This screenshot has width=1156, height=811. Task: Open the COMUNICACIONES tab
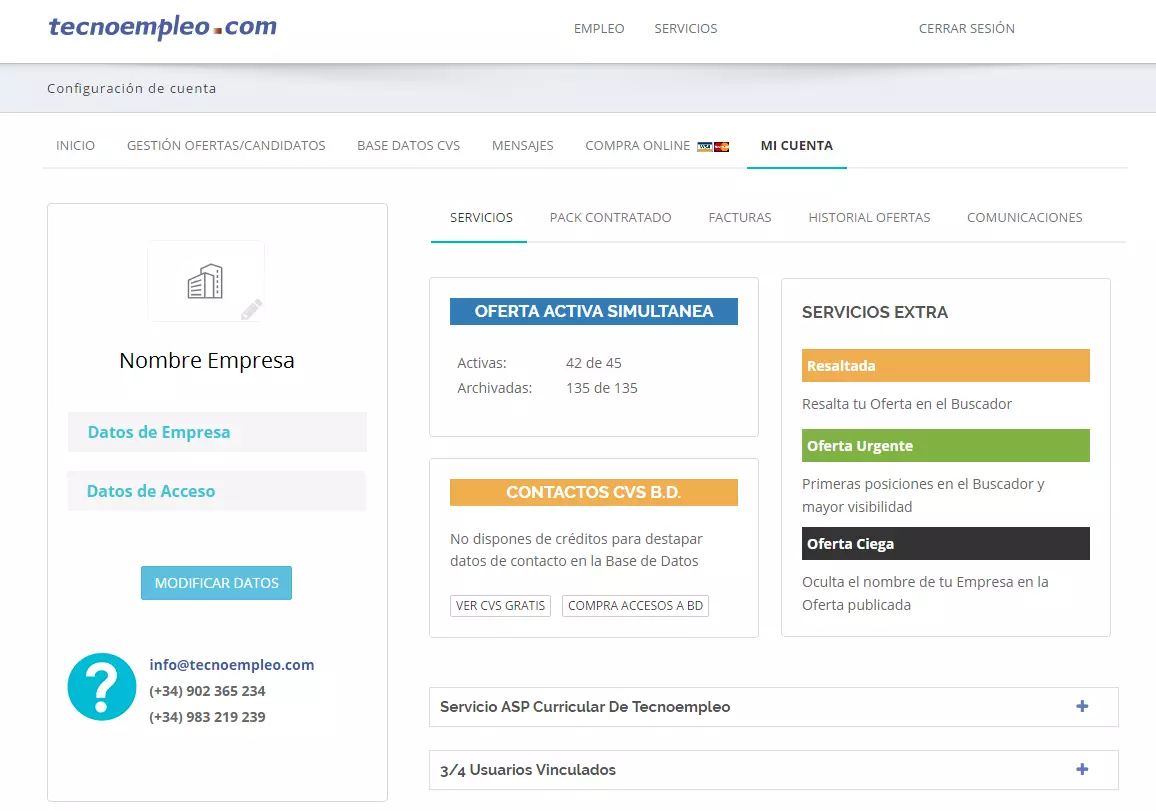pos(1024,217)
